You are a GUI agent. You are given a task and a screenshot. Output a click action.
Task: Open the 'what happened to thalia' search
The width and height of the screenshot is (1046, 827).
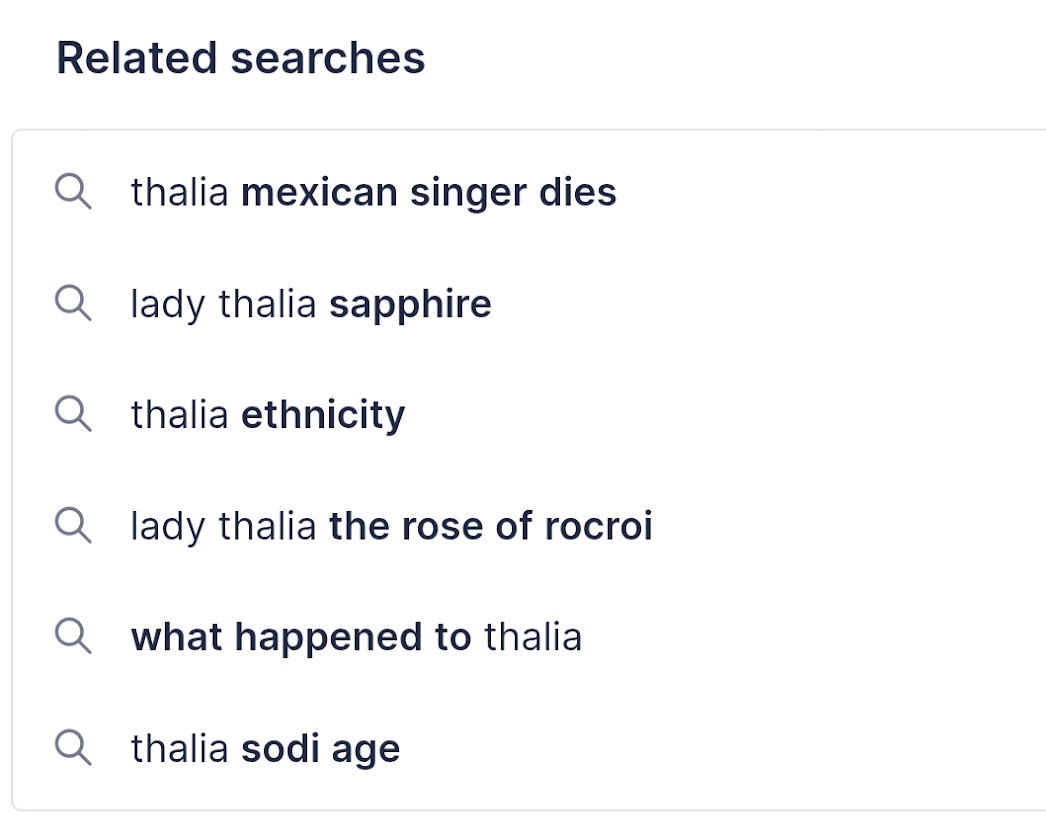356,637
